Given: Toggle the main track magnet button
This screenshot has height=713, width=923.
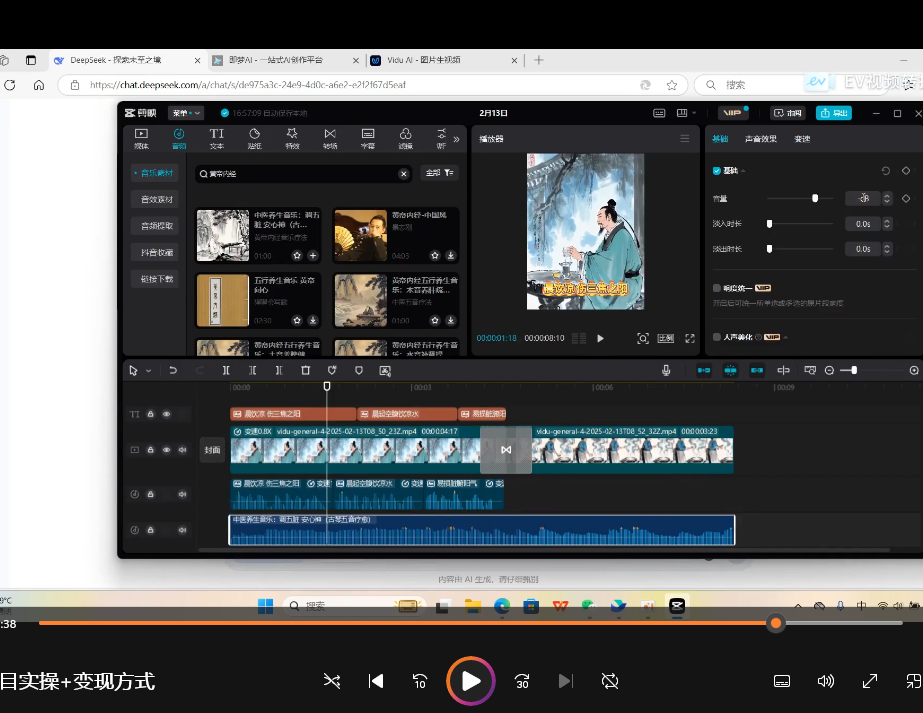Looking at the screenshot, I should 703,370.
